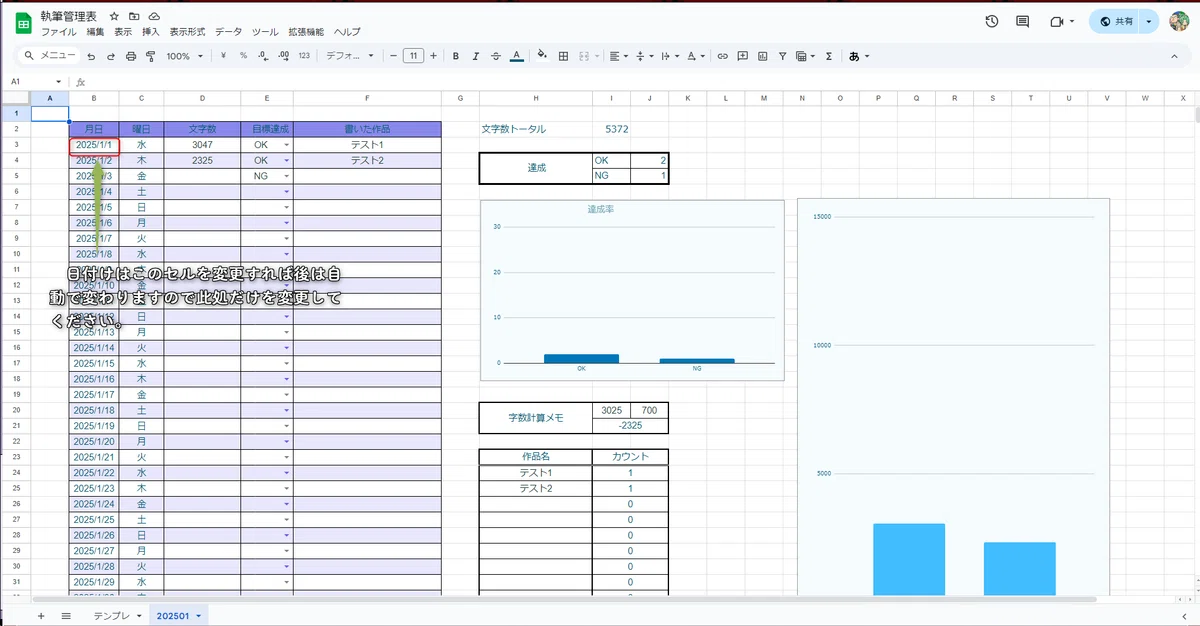This screenshot has width=1200, height=626.
Task: Insert a link
Action: point(722,56)
